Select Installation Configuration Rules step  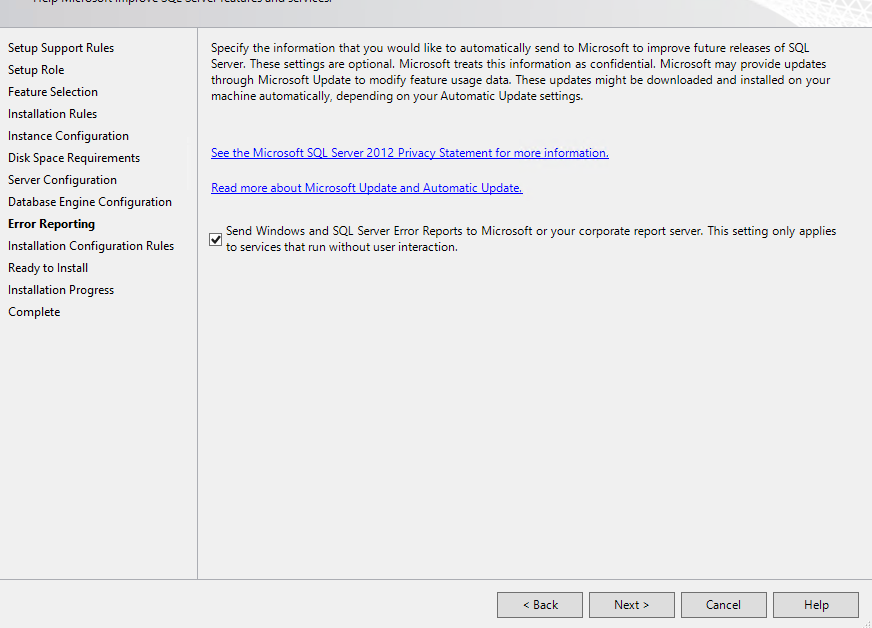(x=91, y=246)
